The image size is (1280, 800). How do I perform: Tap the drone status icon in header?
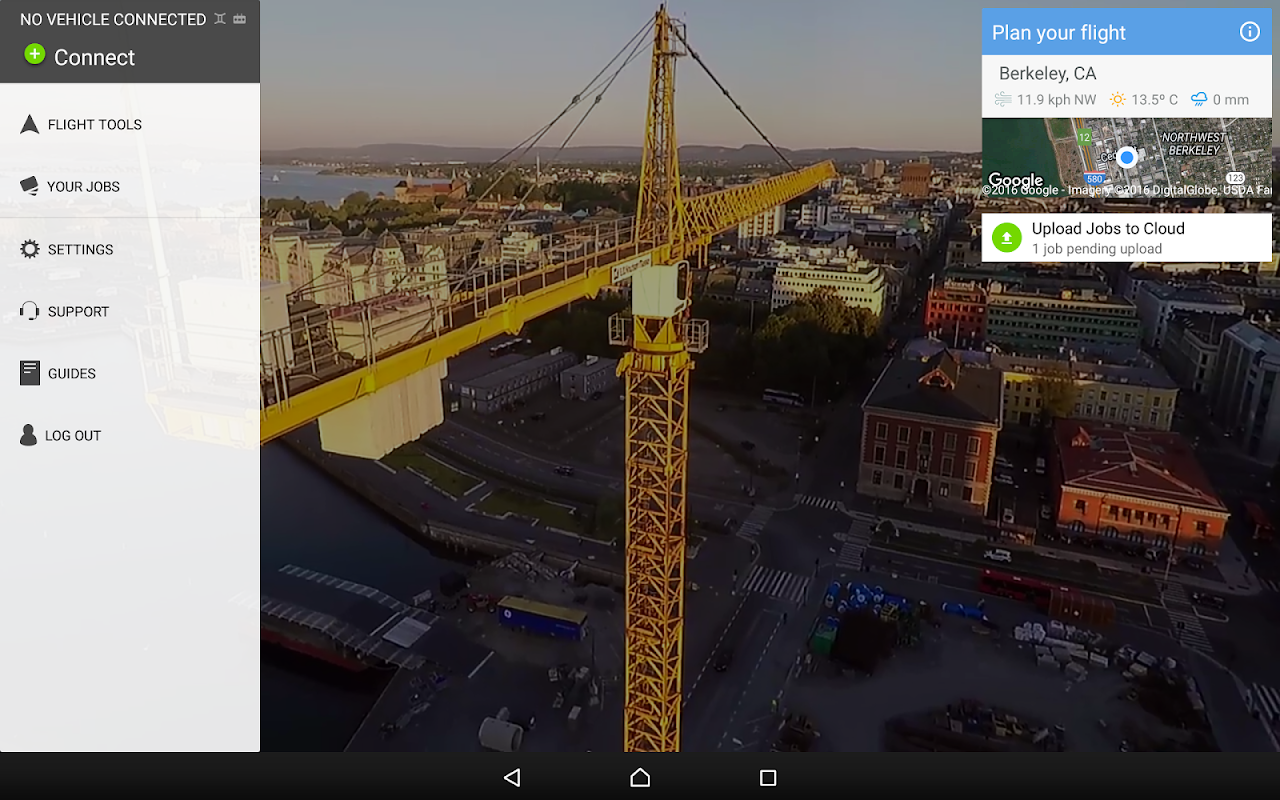click(x=220, y=19)
